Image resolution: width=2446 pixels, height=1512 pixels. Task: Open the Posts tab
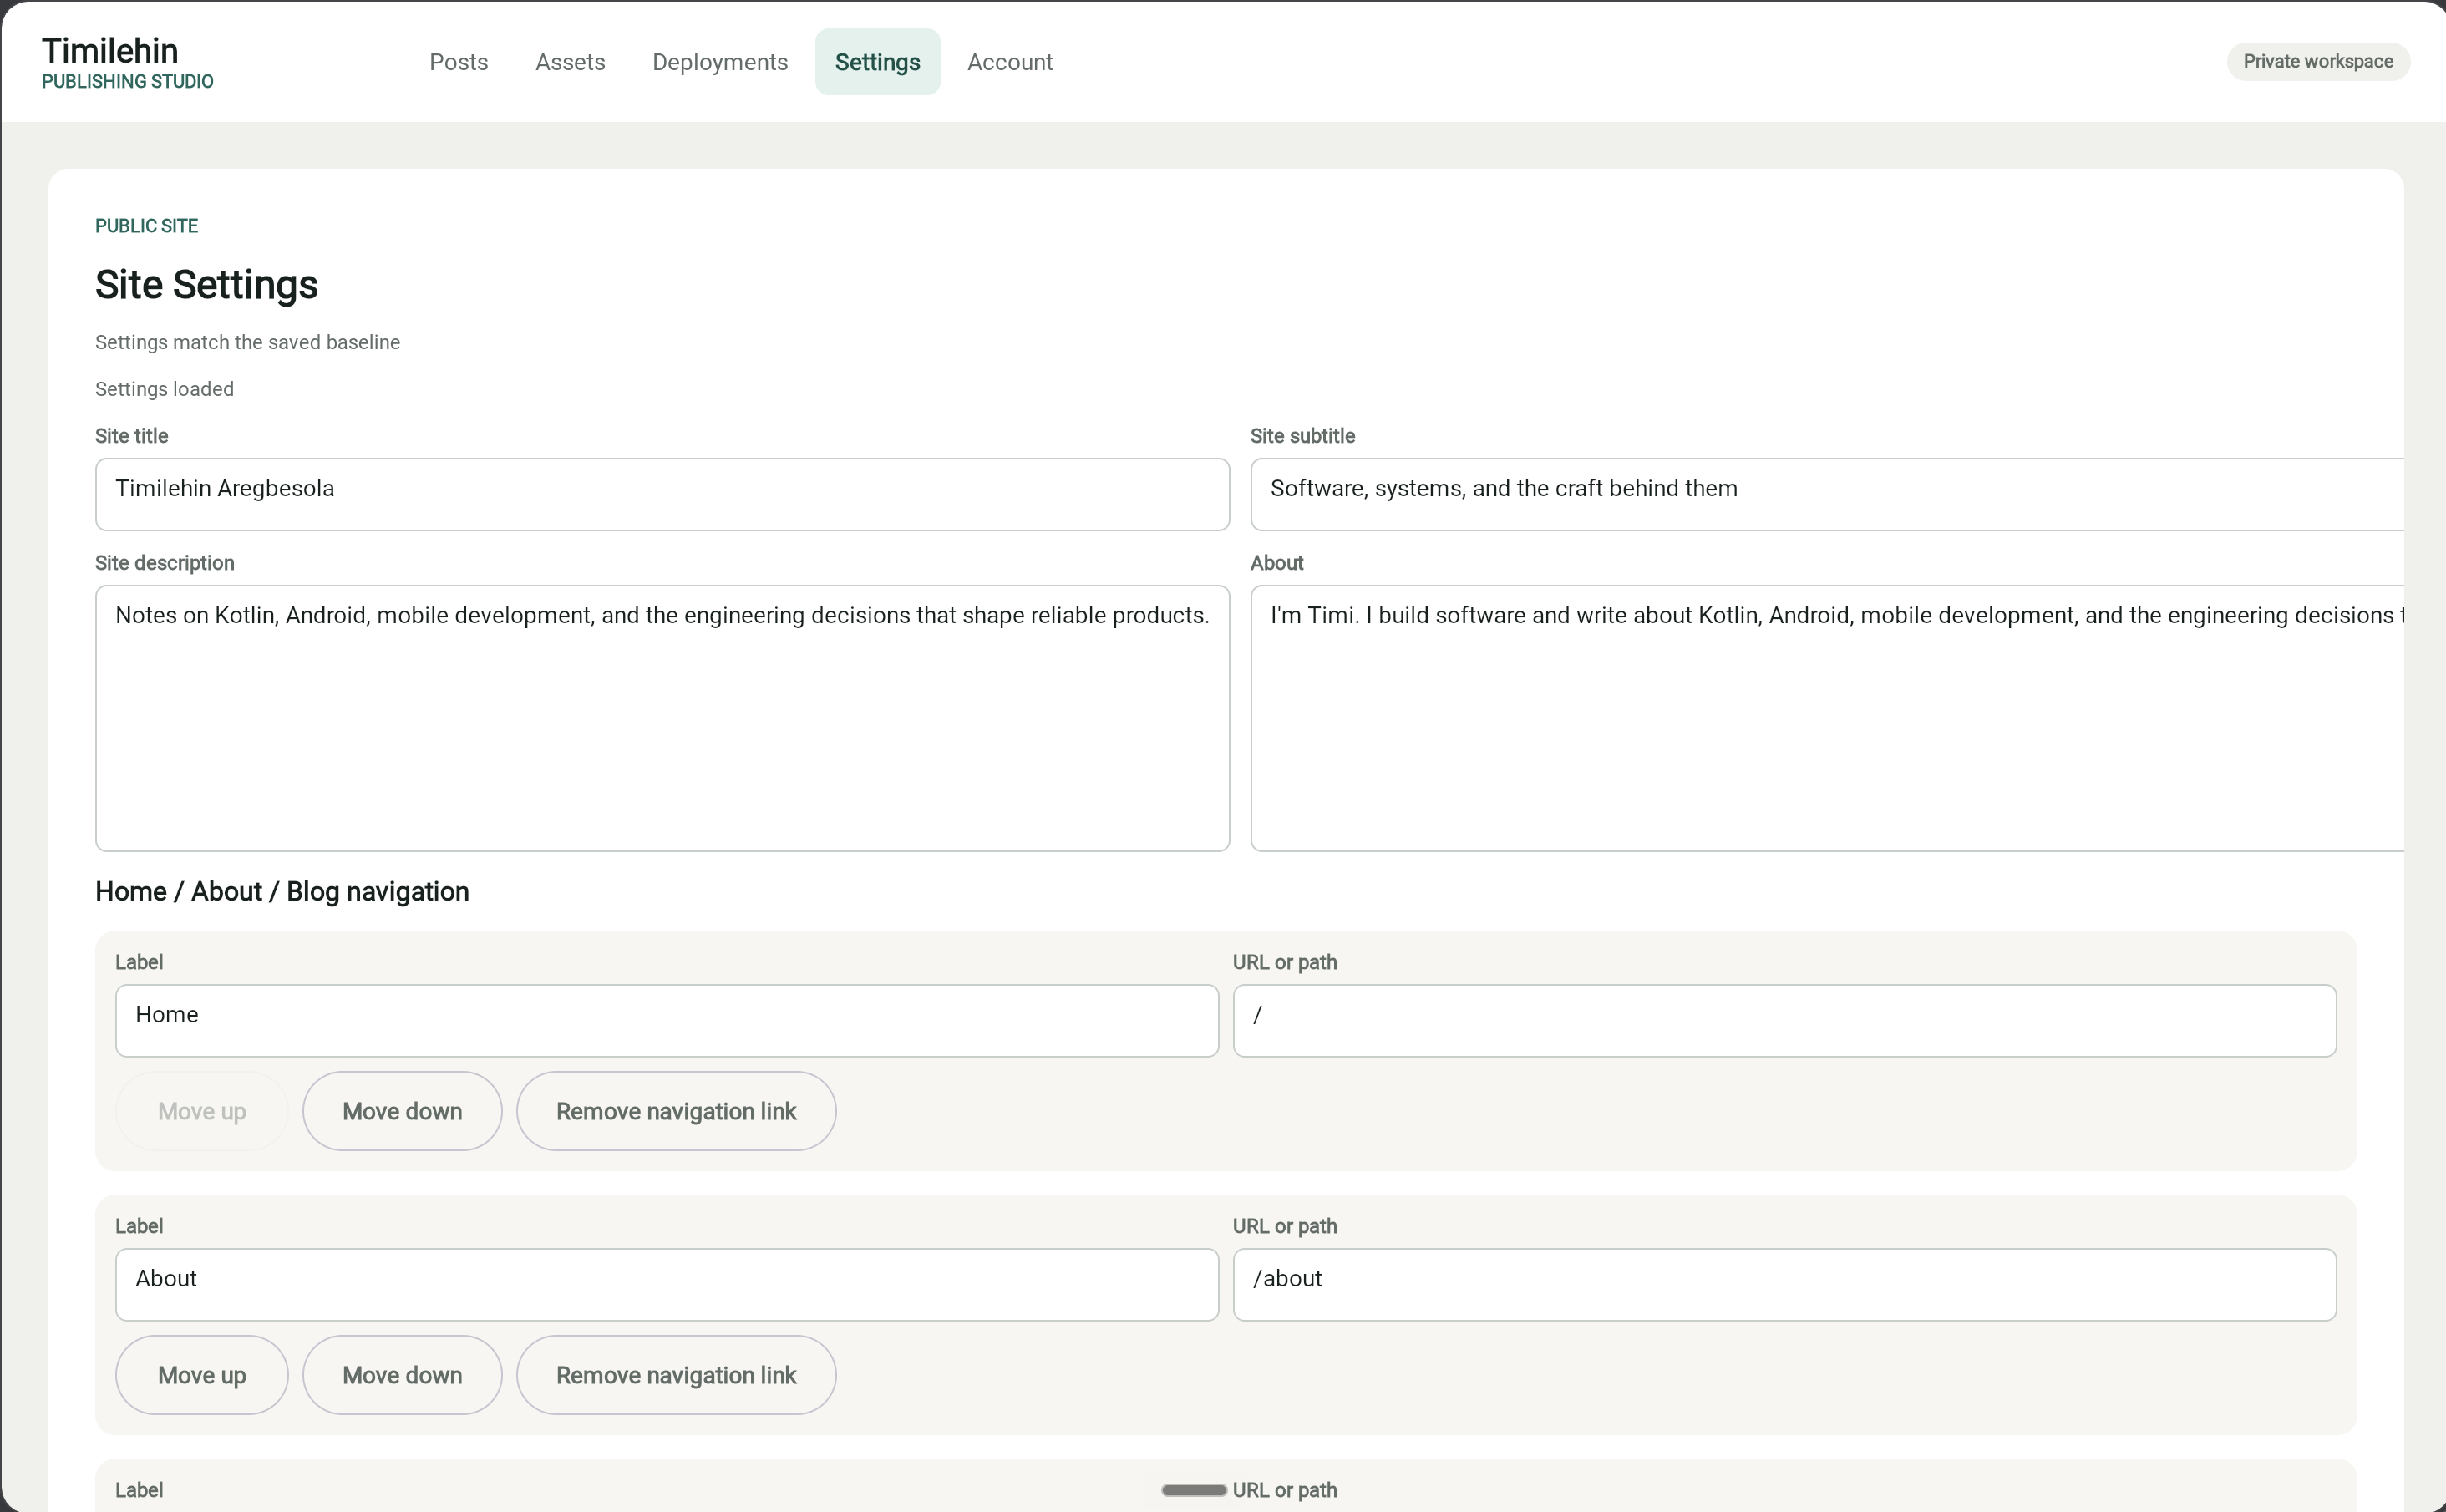point(459,62)
